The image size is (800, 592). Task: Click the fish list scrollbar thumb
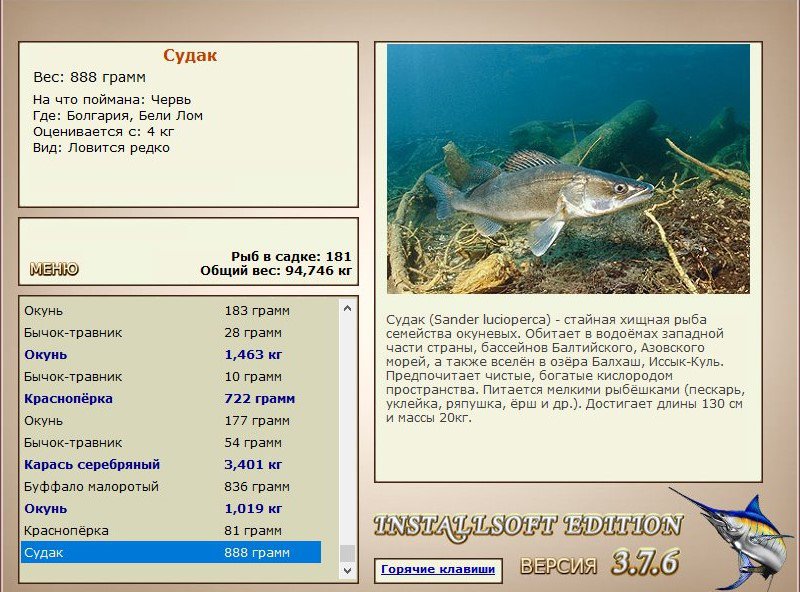point(347,553)
